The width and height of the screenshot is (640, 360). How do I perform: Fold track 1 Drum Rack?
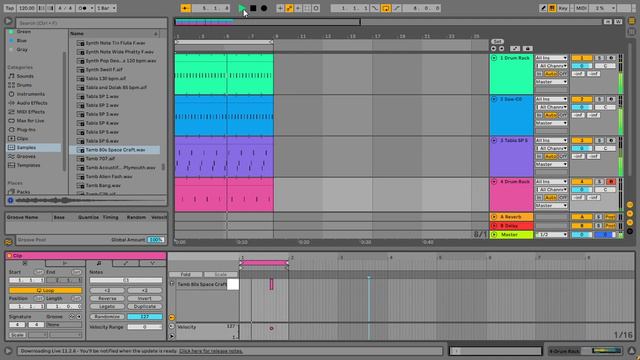[x=494, y=58]
